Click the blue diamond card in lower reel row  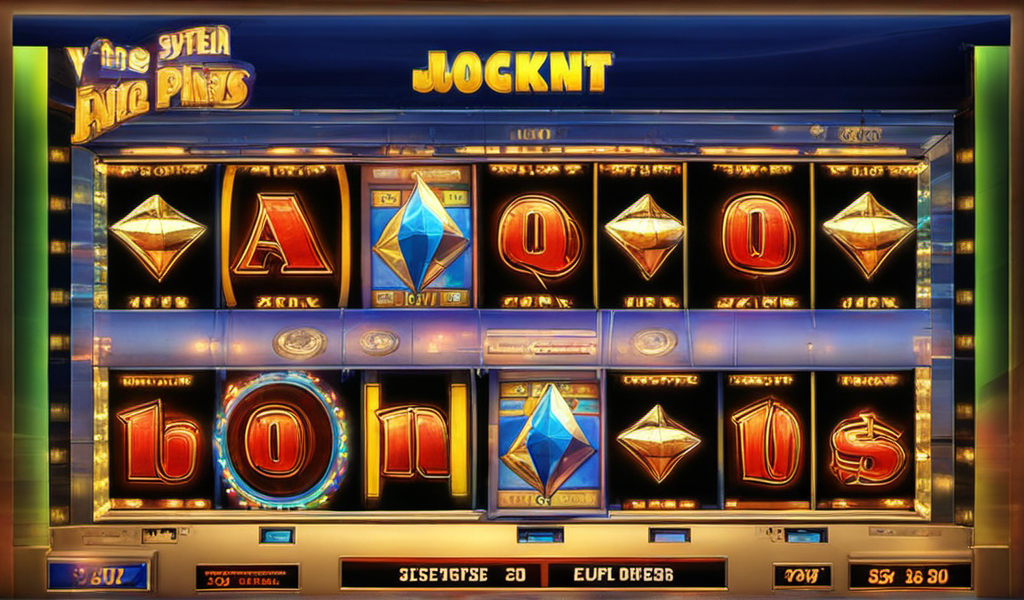548,441
